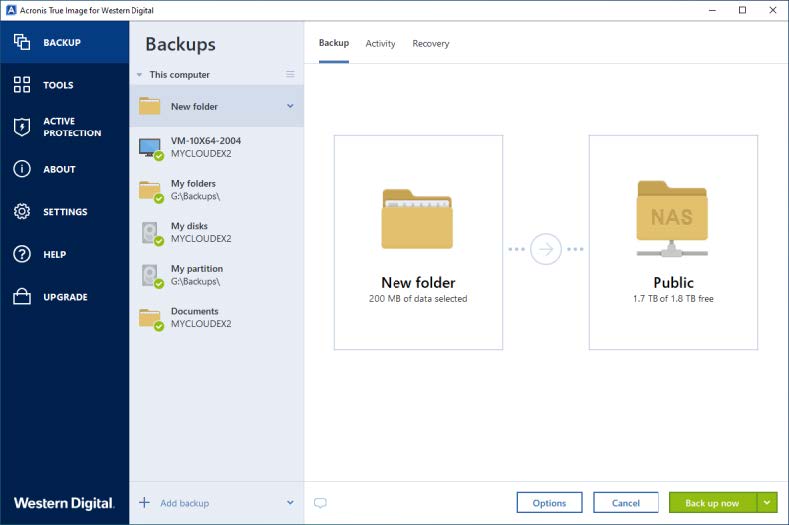Open the TOOLS menu item
The width and height of the screenshot is (789, 525).
(64, 85)
